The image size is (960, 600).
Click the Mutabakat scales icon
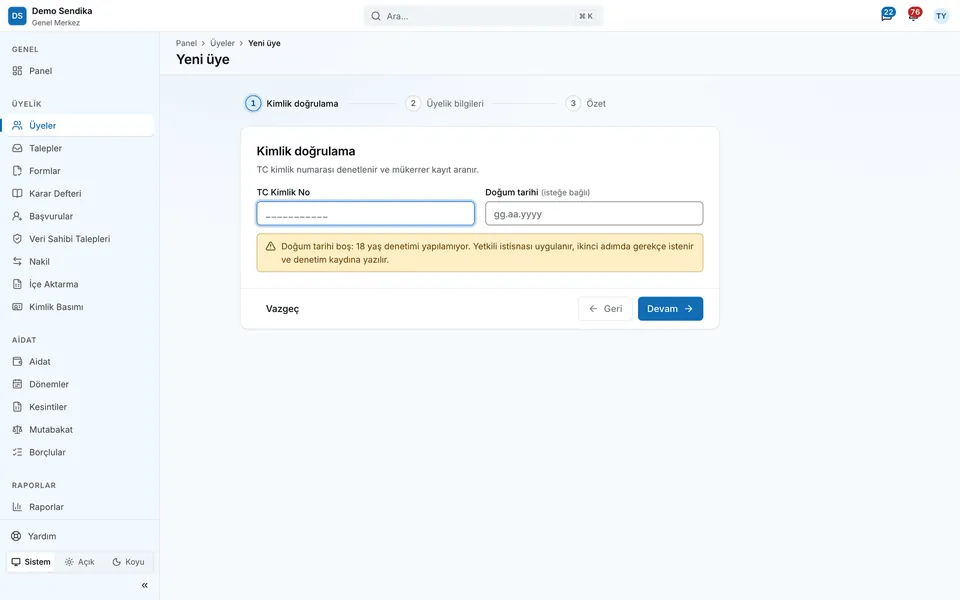[17, 430]
